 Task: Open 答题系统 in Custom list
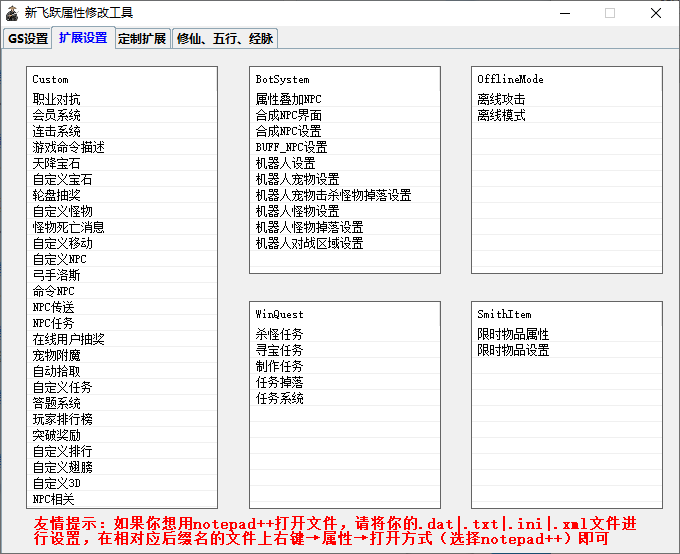click(57, 403)
